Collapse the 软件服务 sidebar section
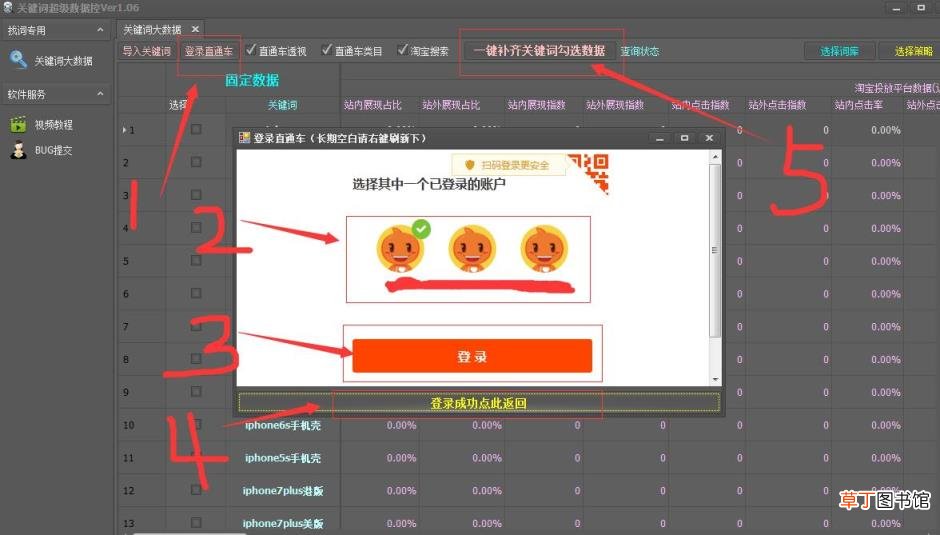This screenshot has width=940, height=535. point(100,94)
